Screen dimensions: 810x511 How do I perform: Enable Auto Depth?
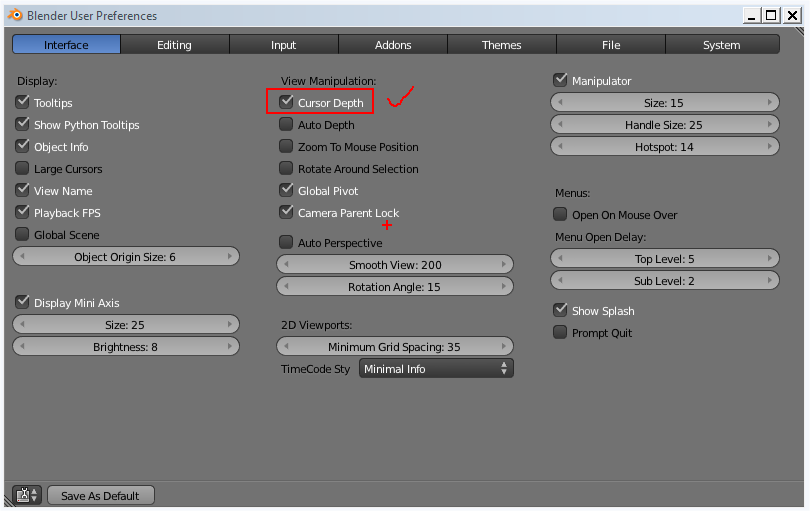286,124
